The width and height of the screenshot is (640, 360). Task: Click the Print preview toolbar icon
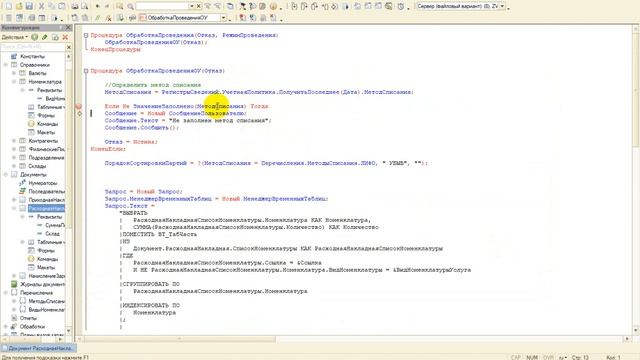pos(84,7)
